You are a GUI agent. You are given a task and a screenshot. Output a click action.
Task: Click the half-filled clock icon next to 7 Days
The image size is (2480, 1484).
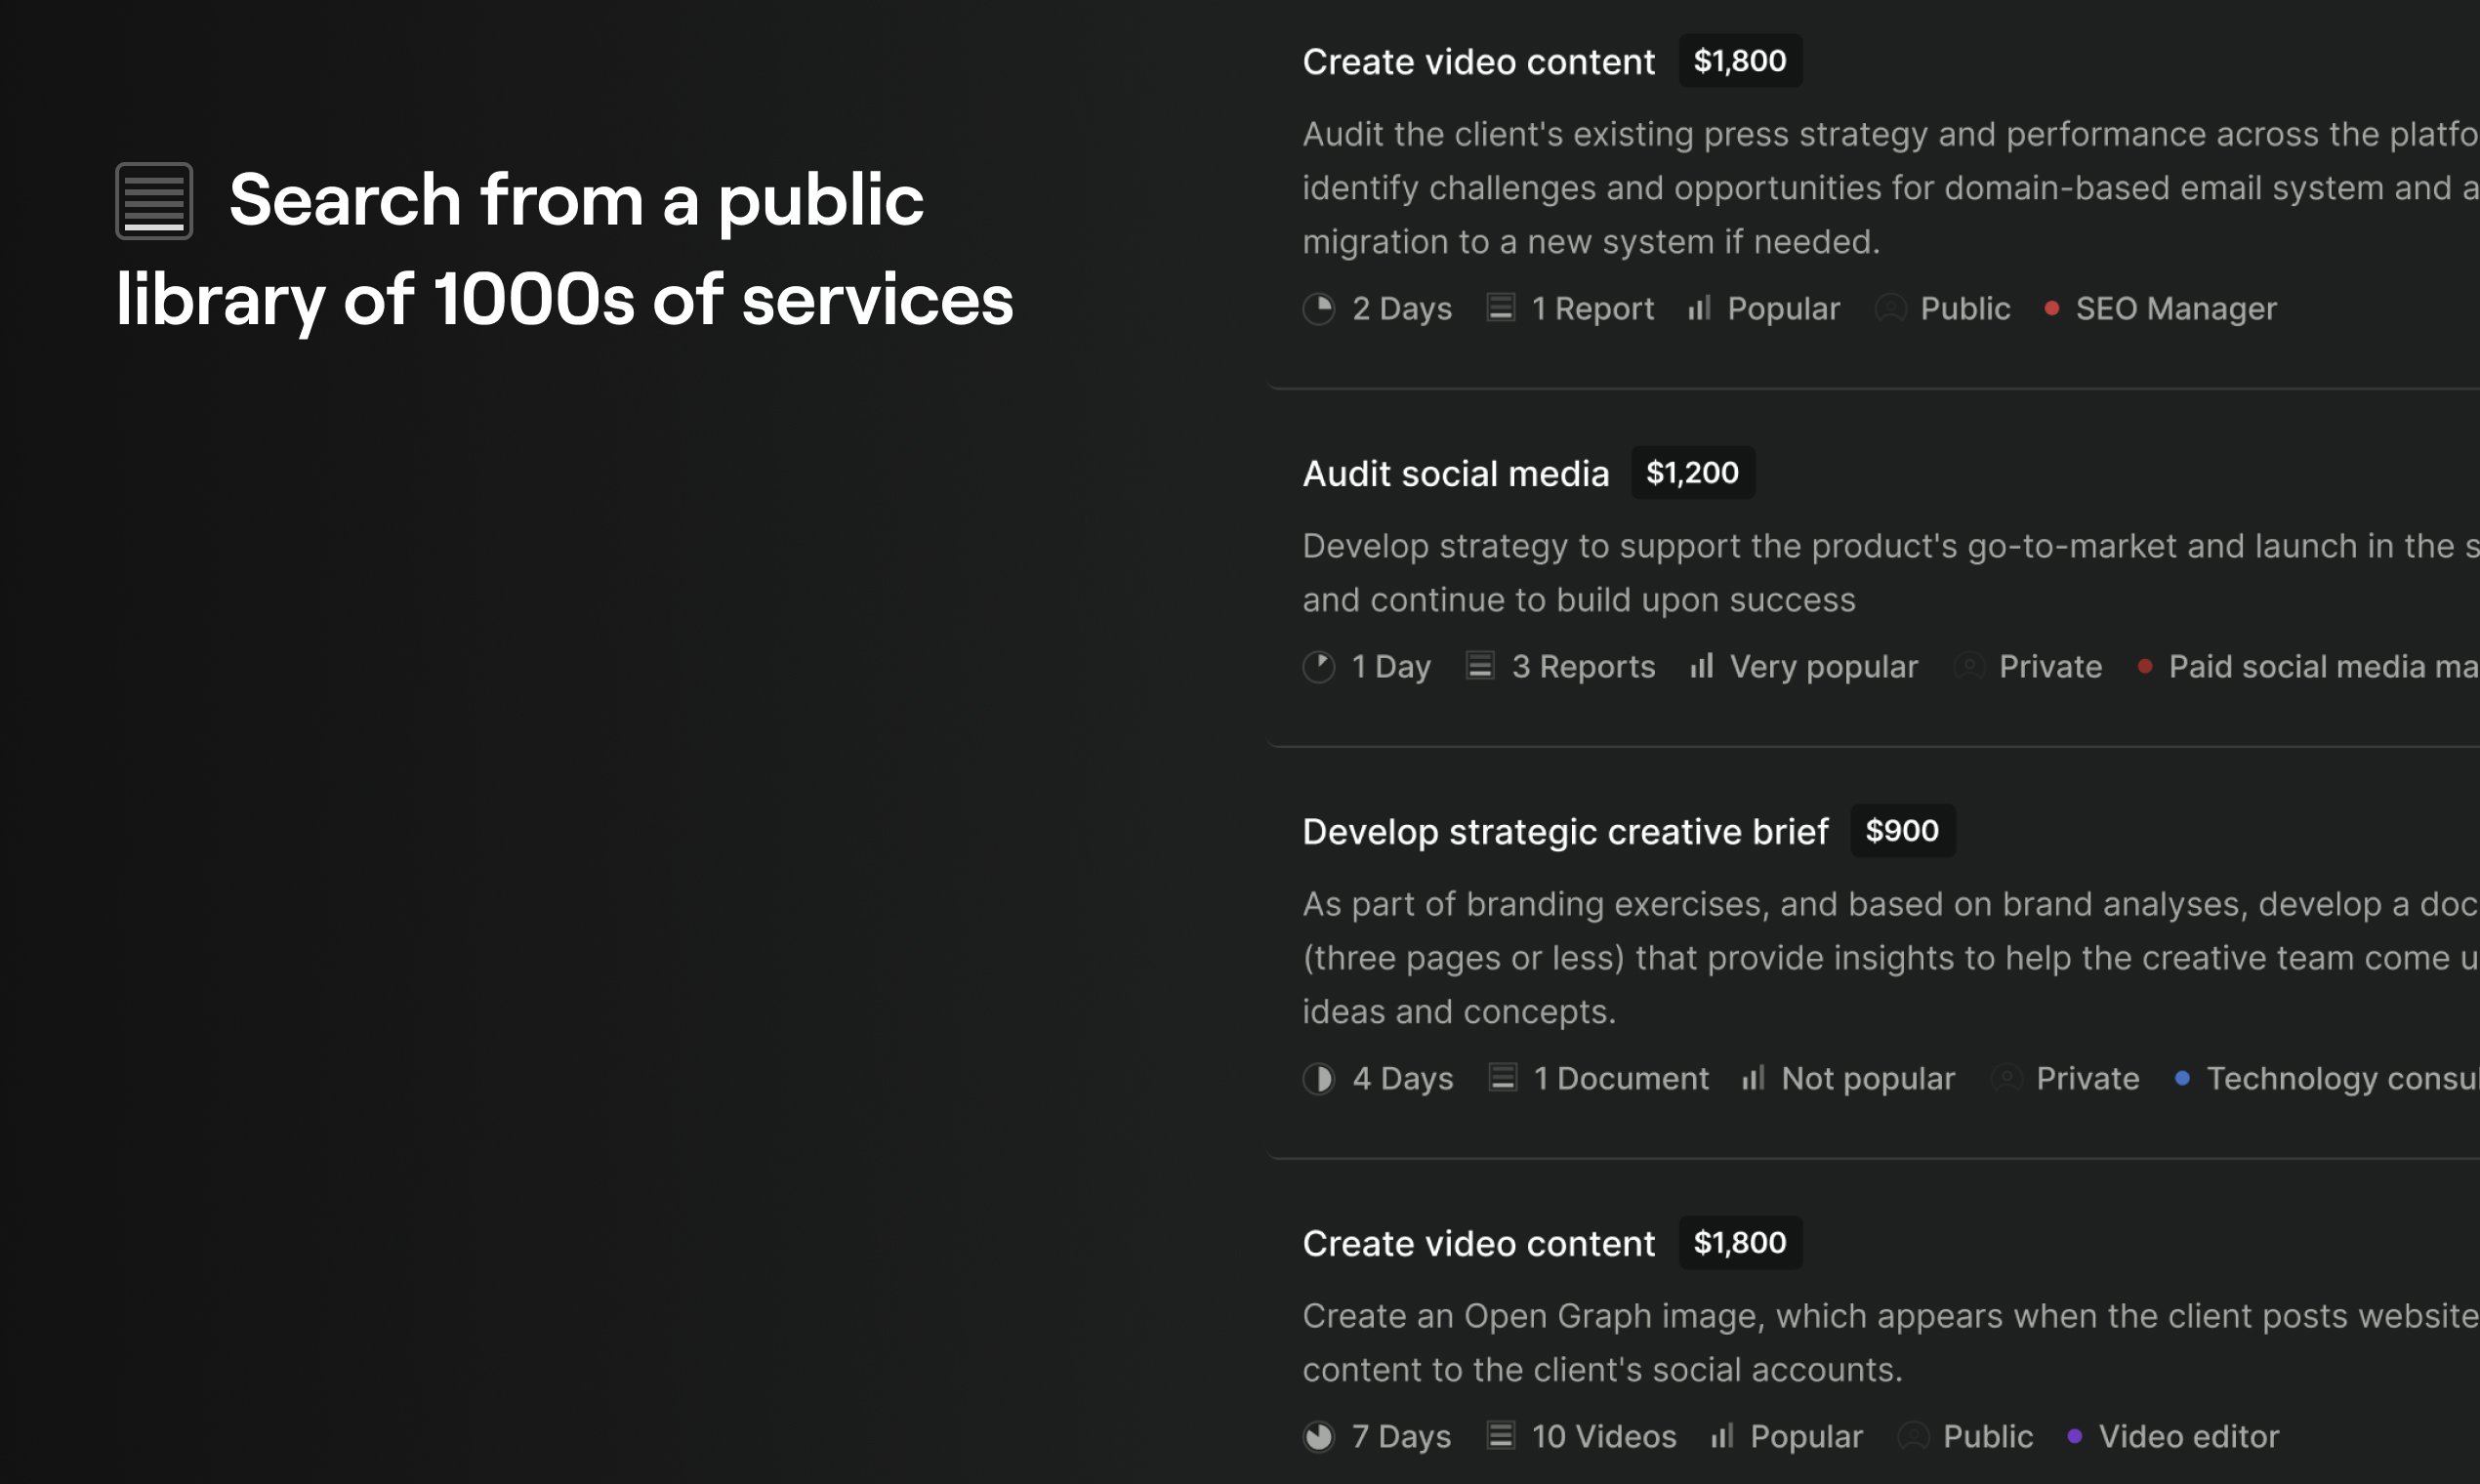point(1319,1437)
